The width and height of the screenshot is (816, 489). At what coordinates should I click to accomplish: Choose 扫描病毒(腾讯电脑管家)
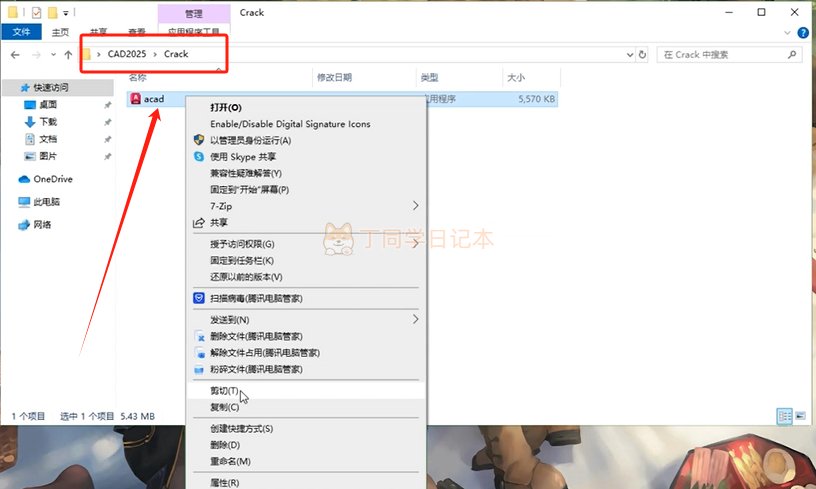pos(307,298)
